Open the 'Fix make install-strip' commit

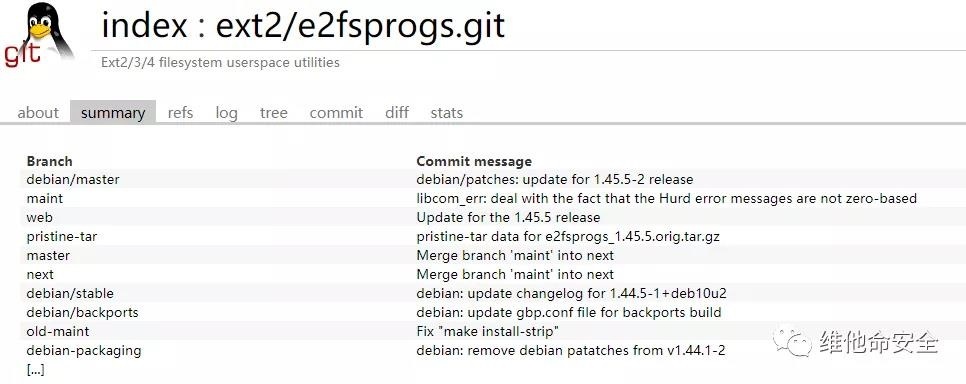pyautogui.click(x=487, y=331)
